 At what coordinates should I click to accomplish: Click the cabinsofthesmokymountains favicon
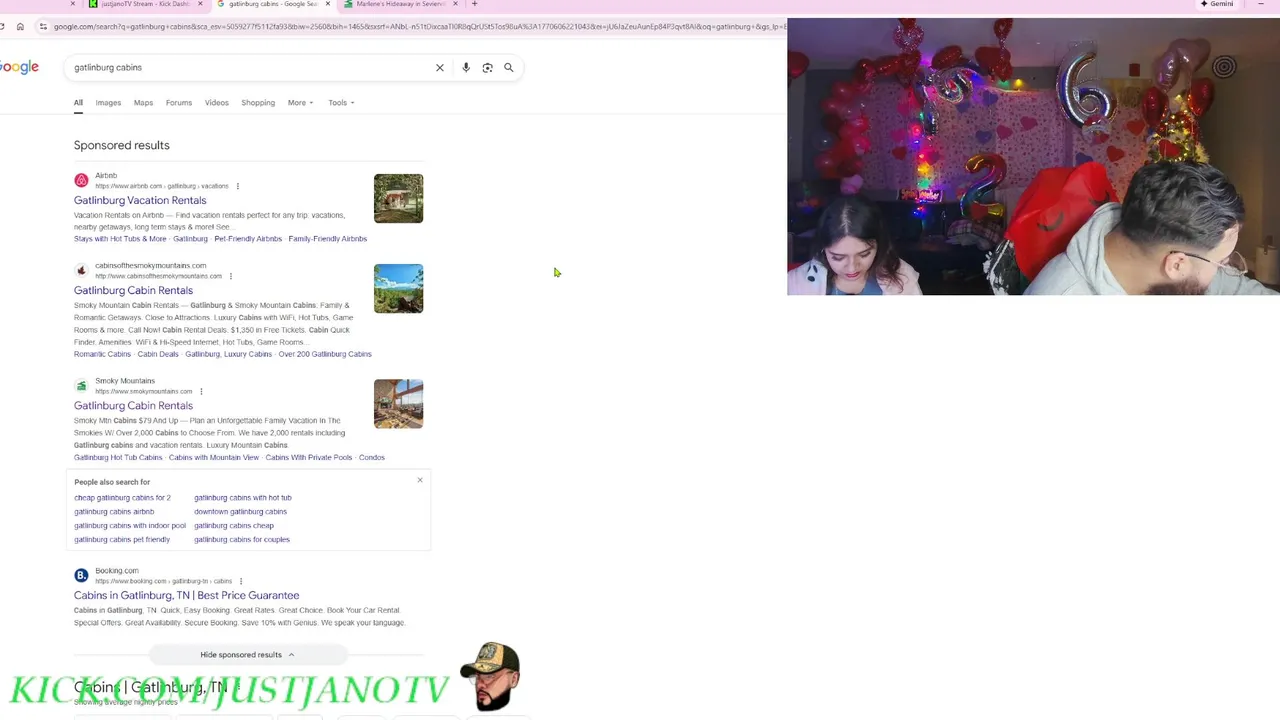click(81, 270)
